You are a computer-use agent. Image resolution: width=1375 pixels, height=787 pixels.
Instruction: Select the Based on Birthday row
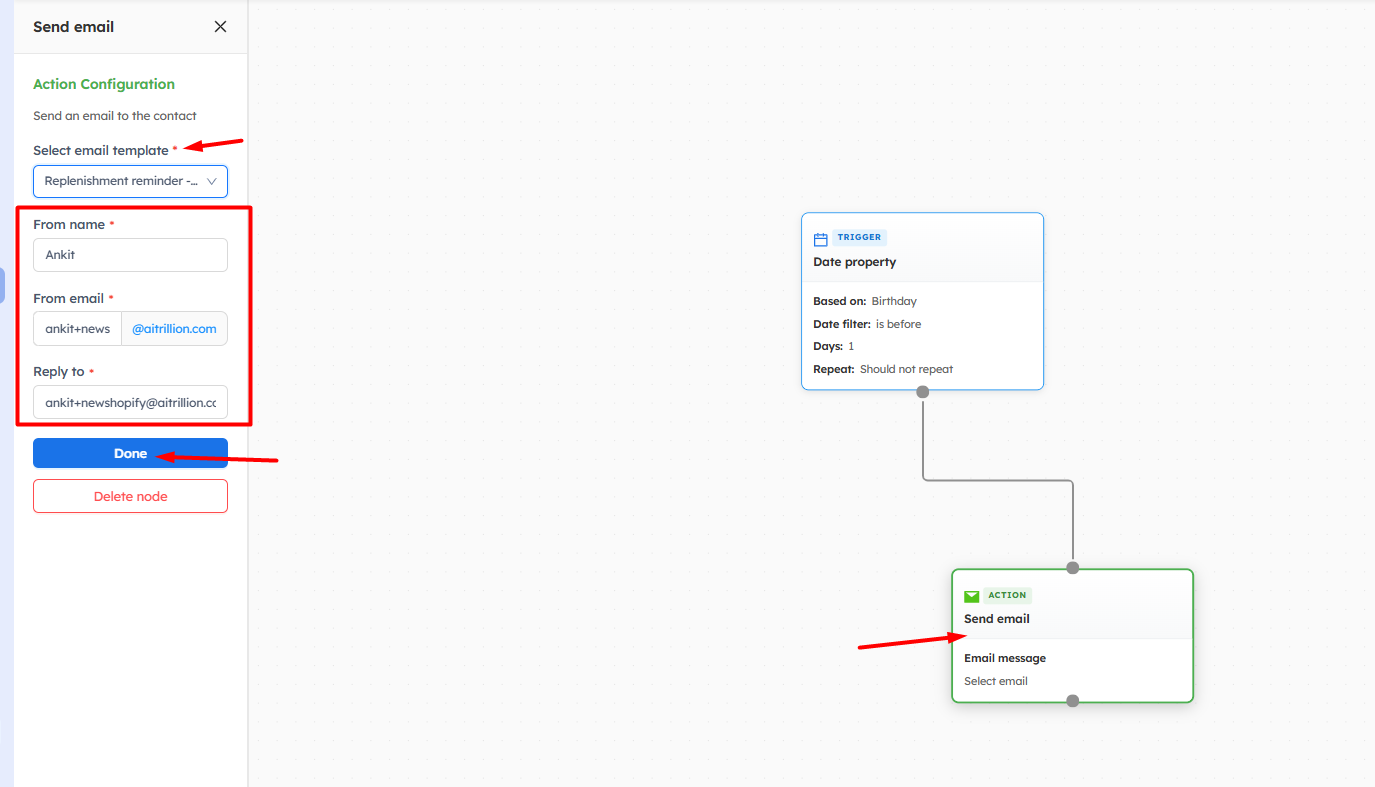865,301
